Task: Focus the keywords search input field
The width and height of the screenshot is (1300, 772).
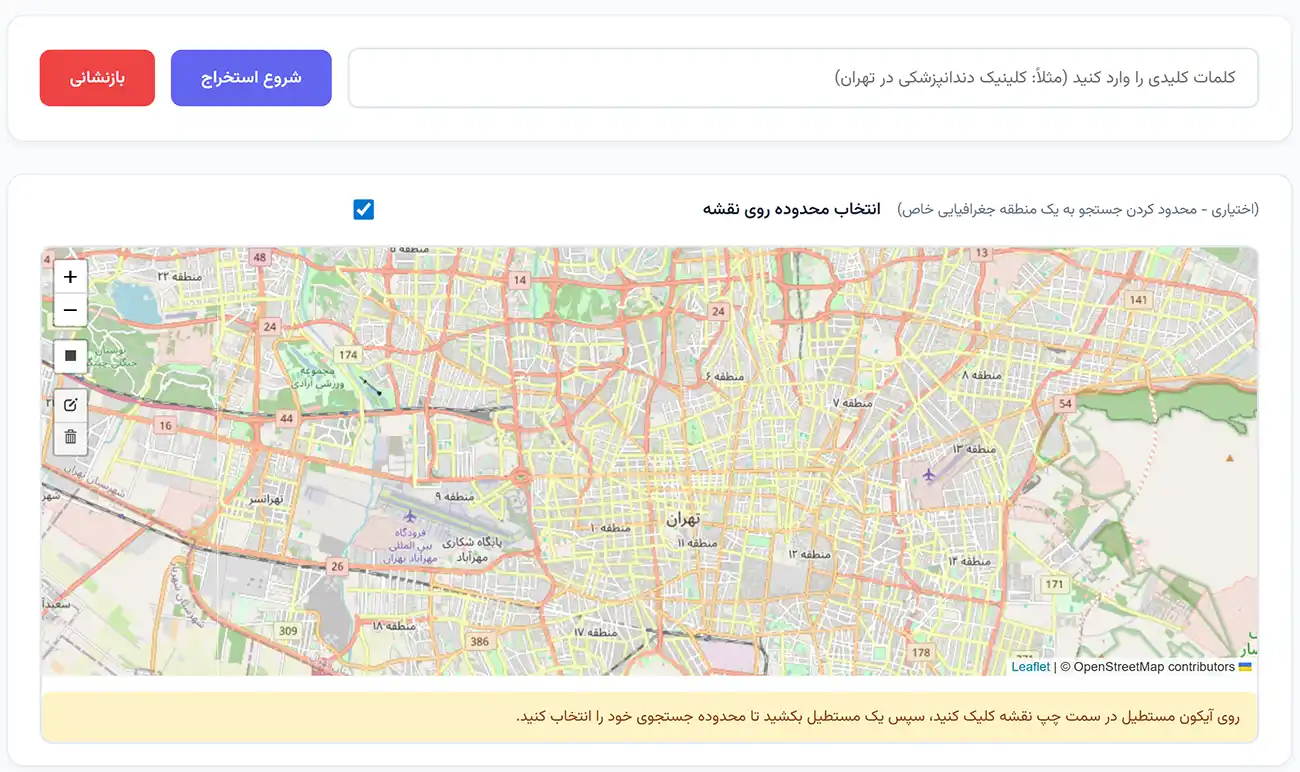Action: [803, 78]
